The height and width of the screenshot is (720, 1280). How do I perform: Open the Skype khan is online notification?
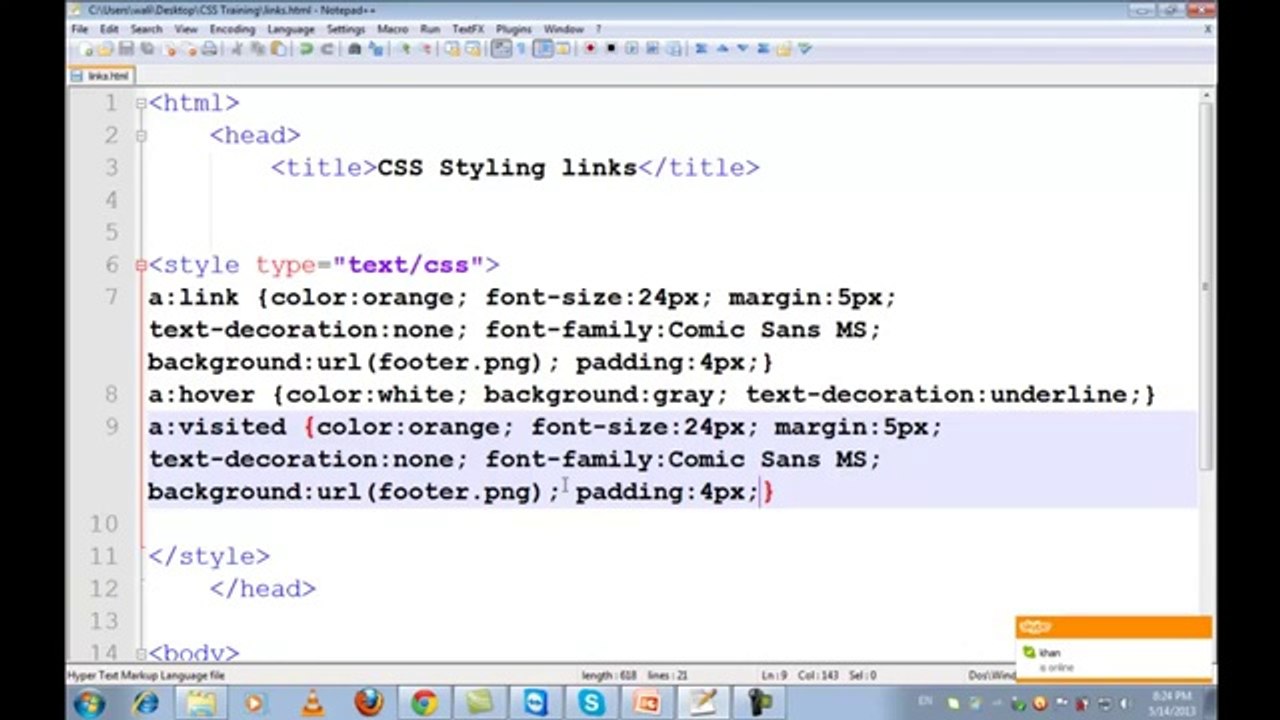[1113, 650]
